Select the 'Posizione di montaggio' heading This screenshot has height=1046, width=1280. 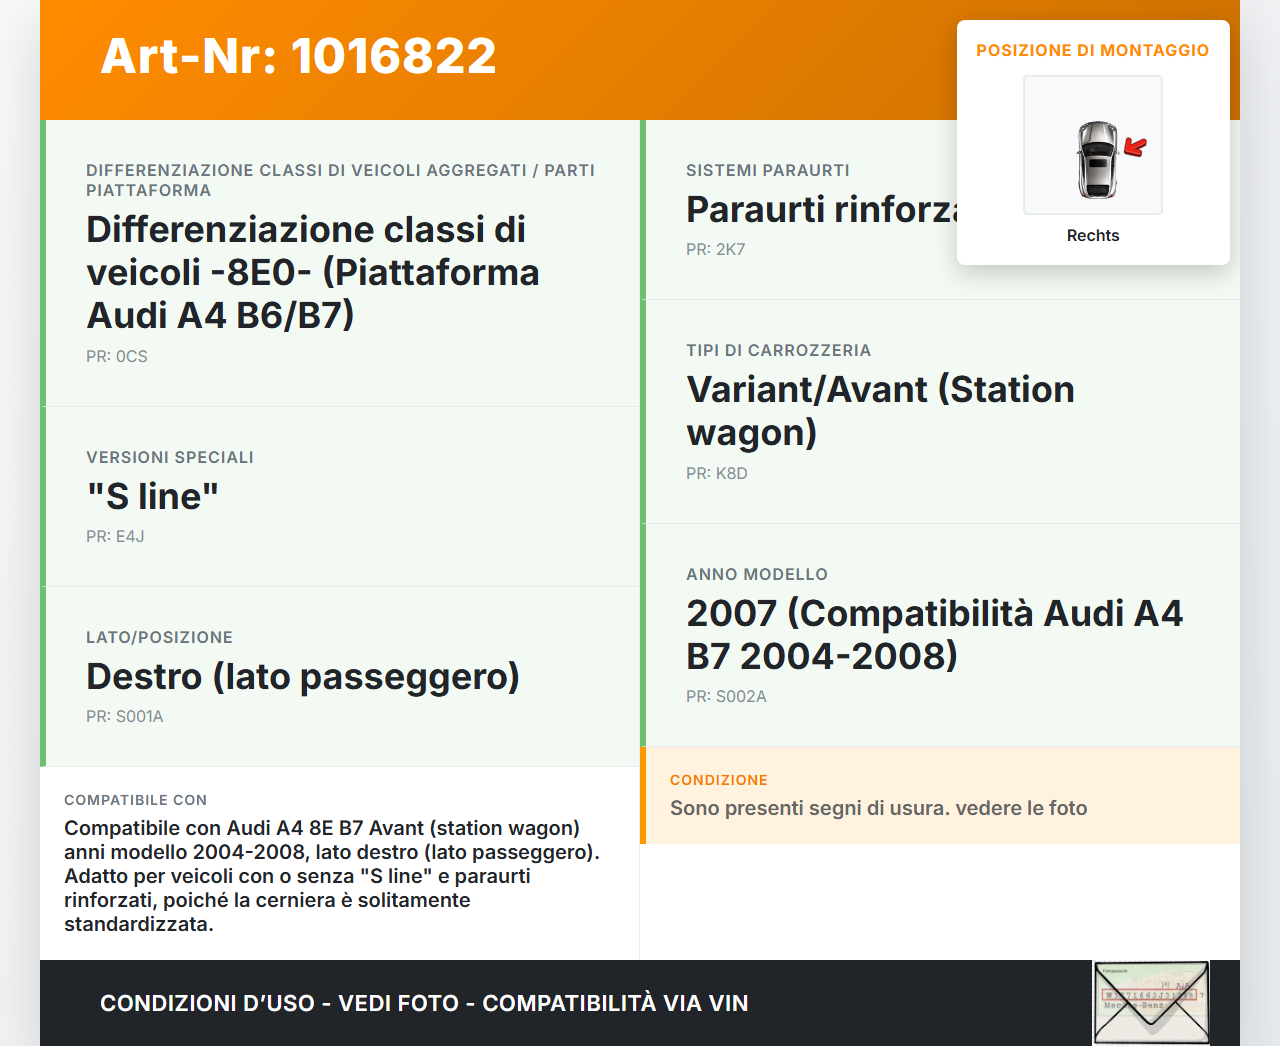pos(1092,51)
